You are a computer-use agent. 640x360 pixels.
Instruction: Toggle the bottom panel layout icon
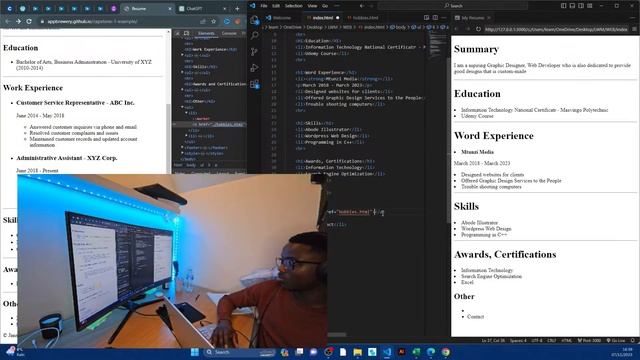[x=572, y=6]
